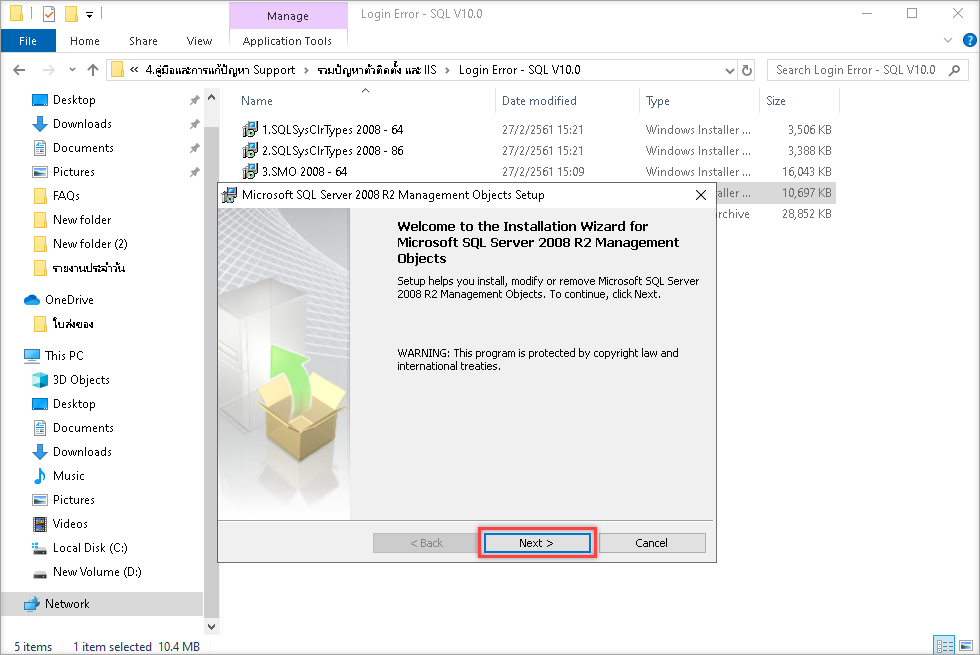Select the 3D Objects folder icon
Viewport: 980px width, 655px height.
coord(40,380)
